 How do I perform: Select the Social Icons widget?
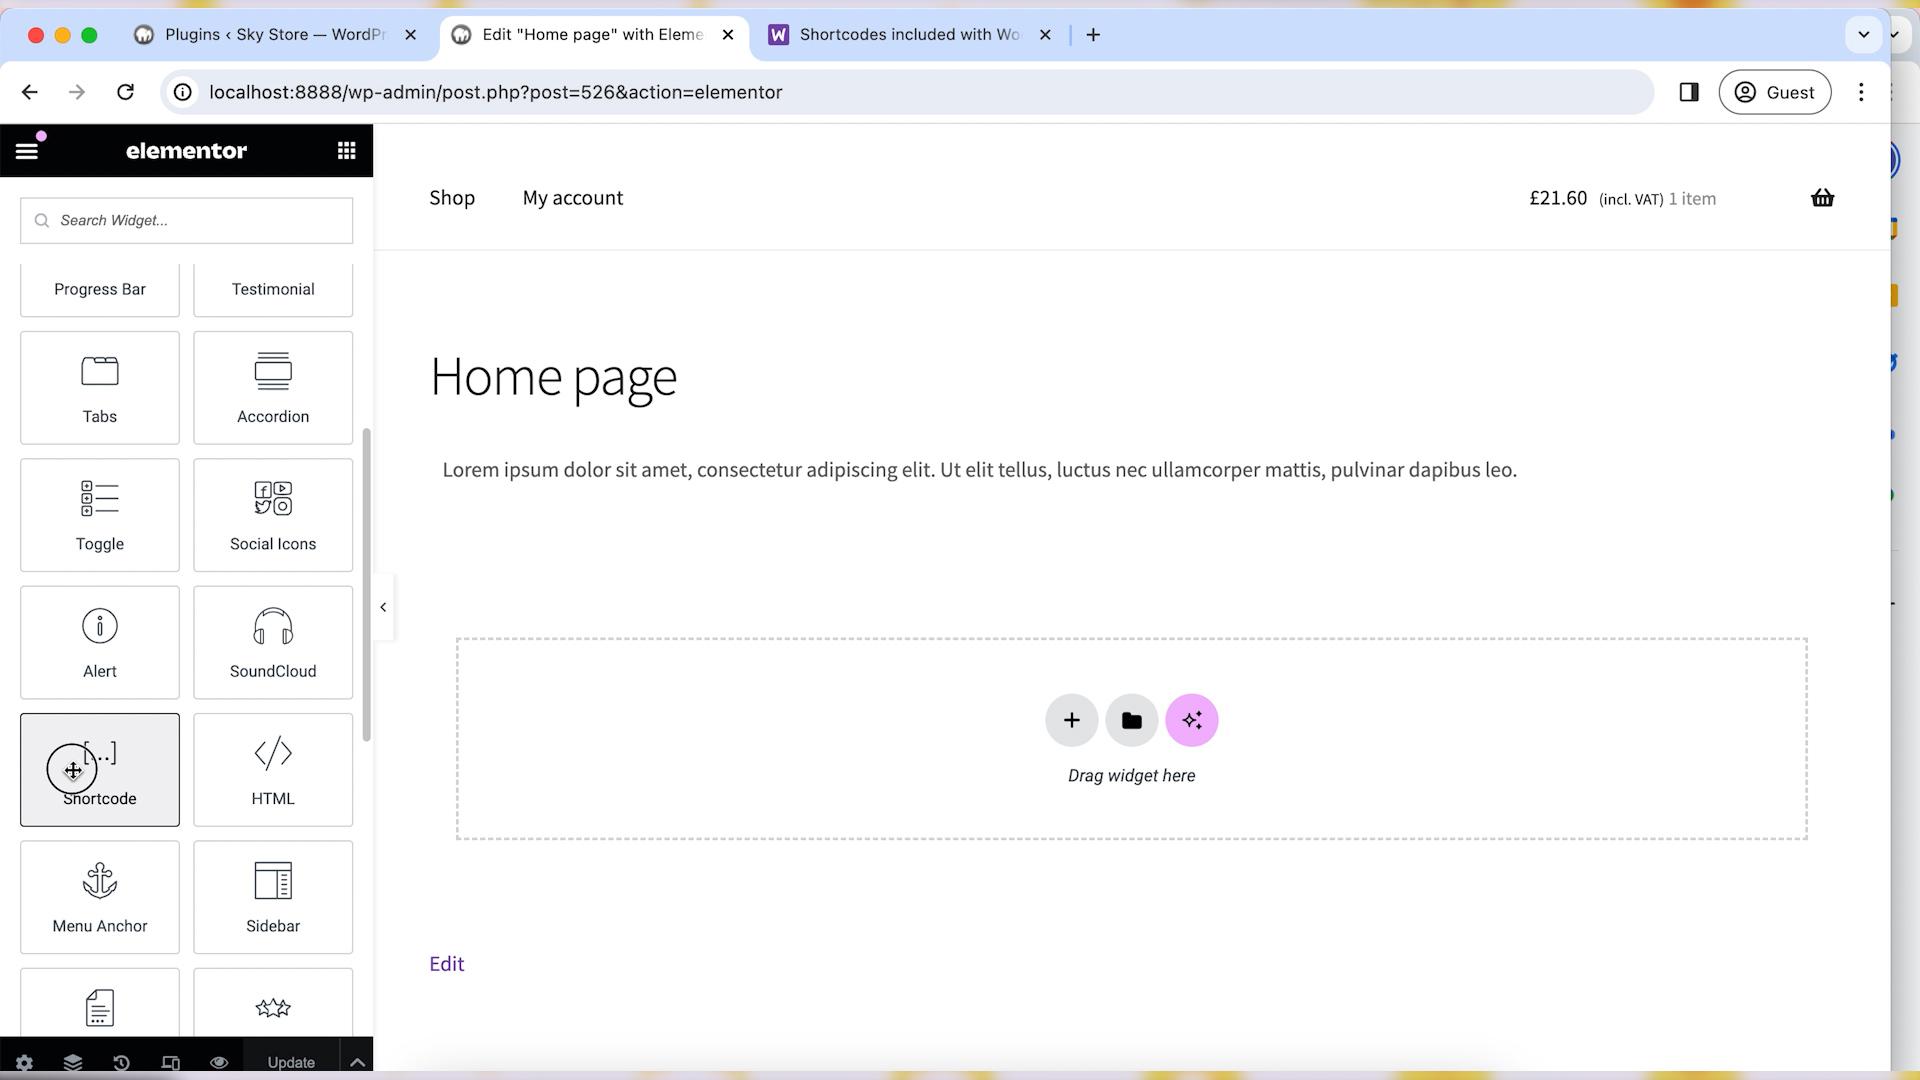point(272,515)
